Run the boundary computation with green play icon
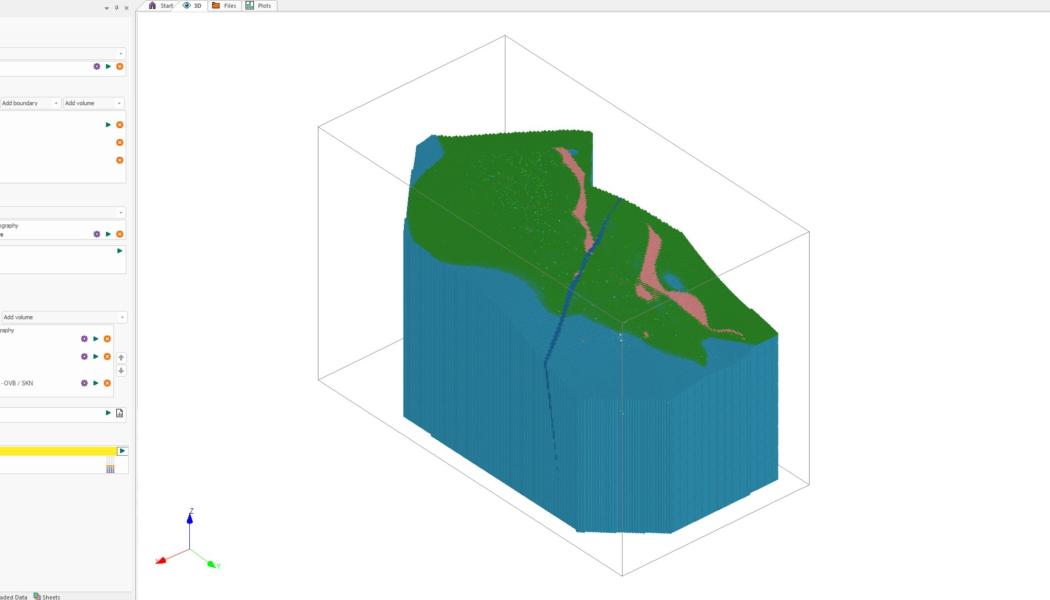This screenshot has height=600, width=1050. click(x=108, y=124)
